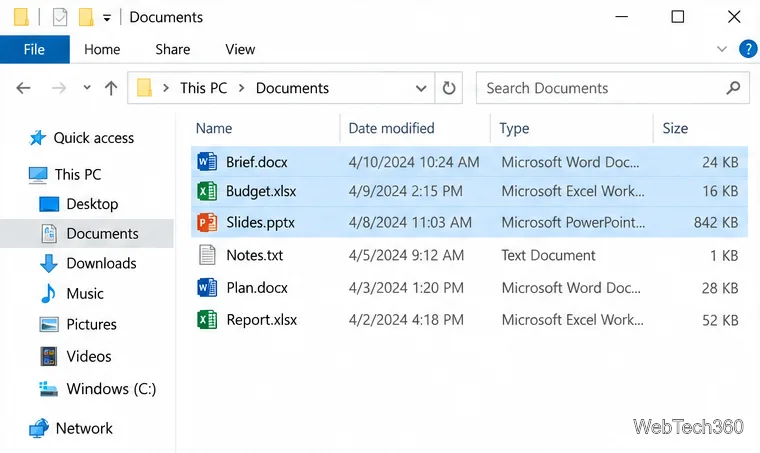The width and height of the screenshot is (760, 453).
Task: Go back with the left arrow
Action: [x=23, y=88]
